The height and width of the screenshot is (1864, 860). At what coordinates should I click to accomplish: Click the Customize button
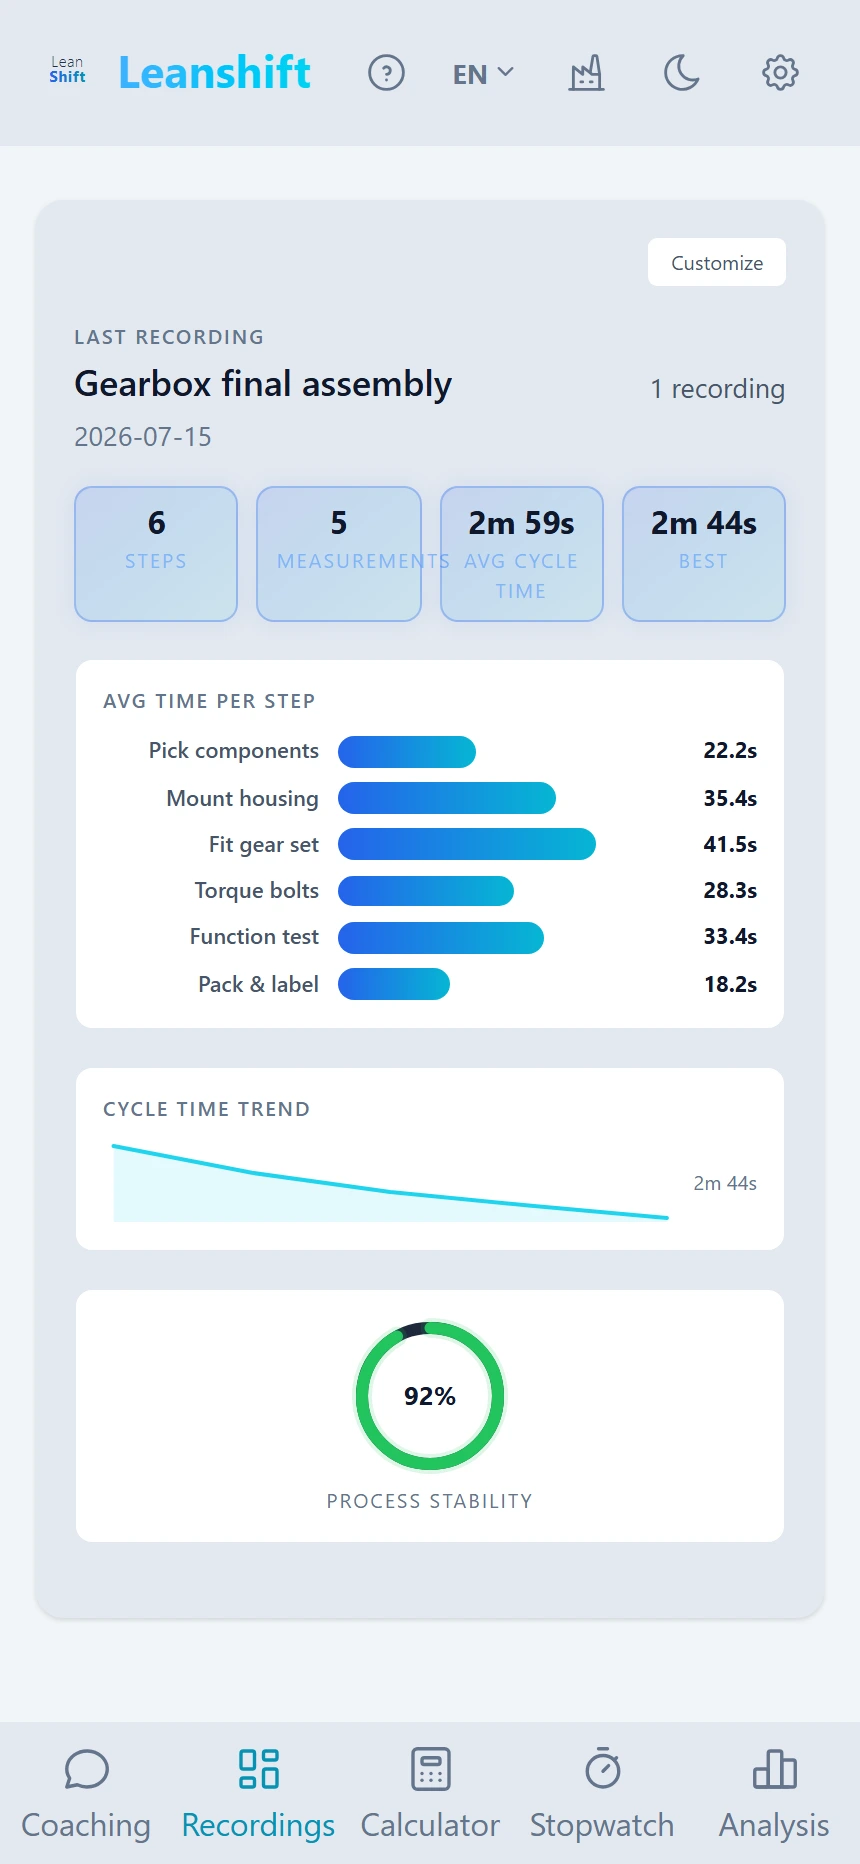tap(717, 262)
